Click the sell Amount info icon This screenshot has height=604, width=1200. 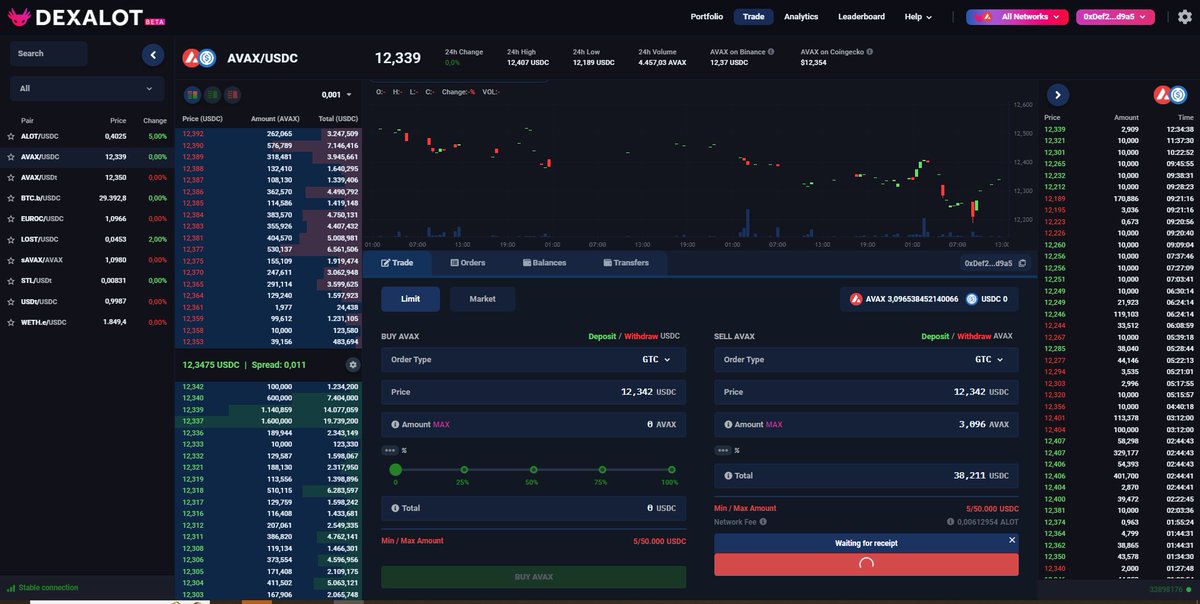728,425
